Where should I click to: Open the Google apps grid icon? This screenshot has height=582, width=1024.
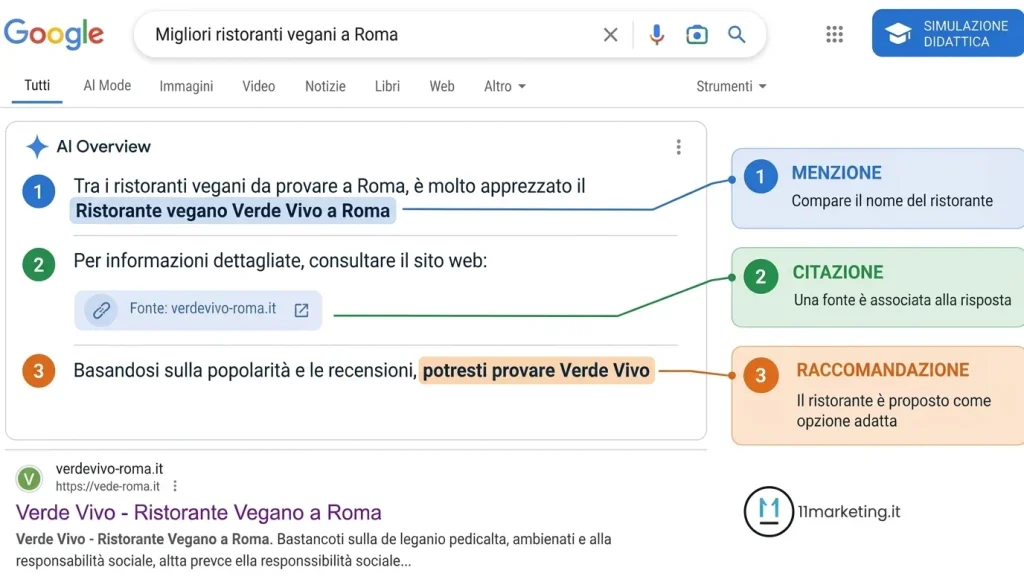click(x=834, y=34)
